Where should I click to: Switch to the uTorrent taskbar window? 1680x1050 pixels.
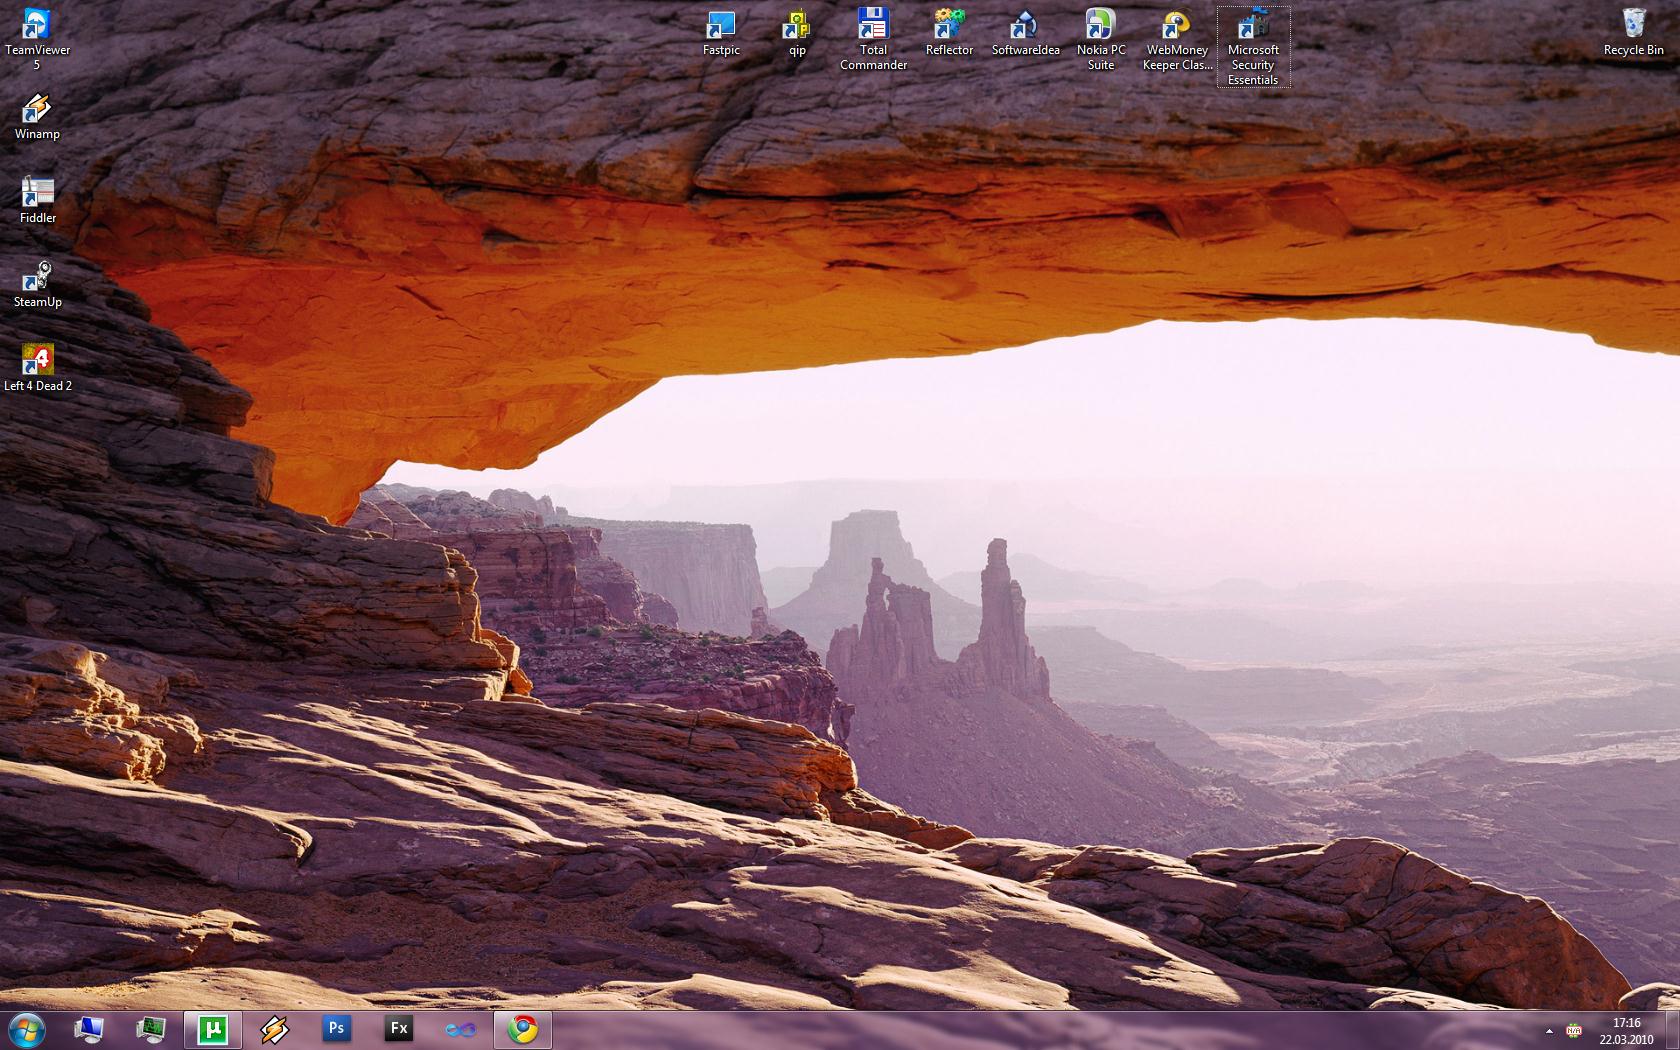pos(213,1029)
